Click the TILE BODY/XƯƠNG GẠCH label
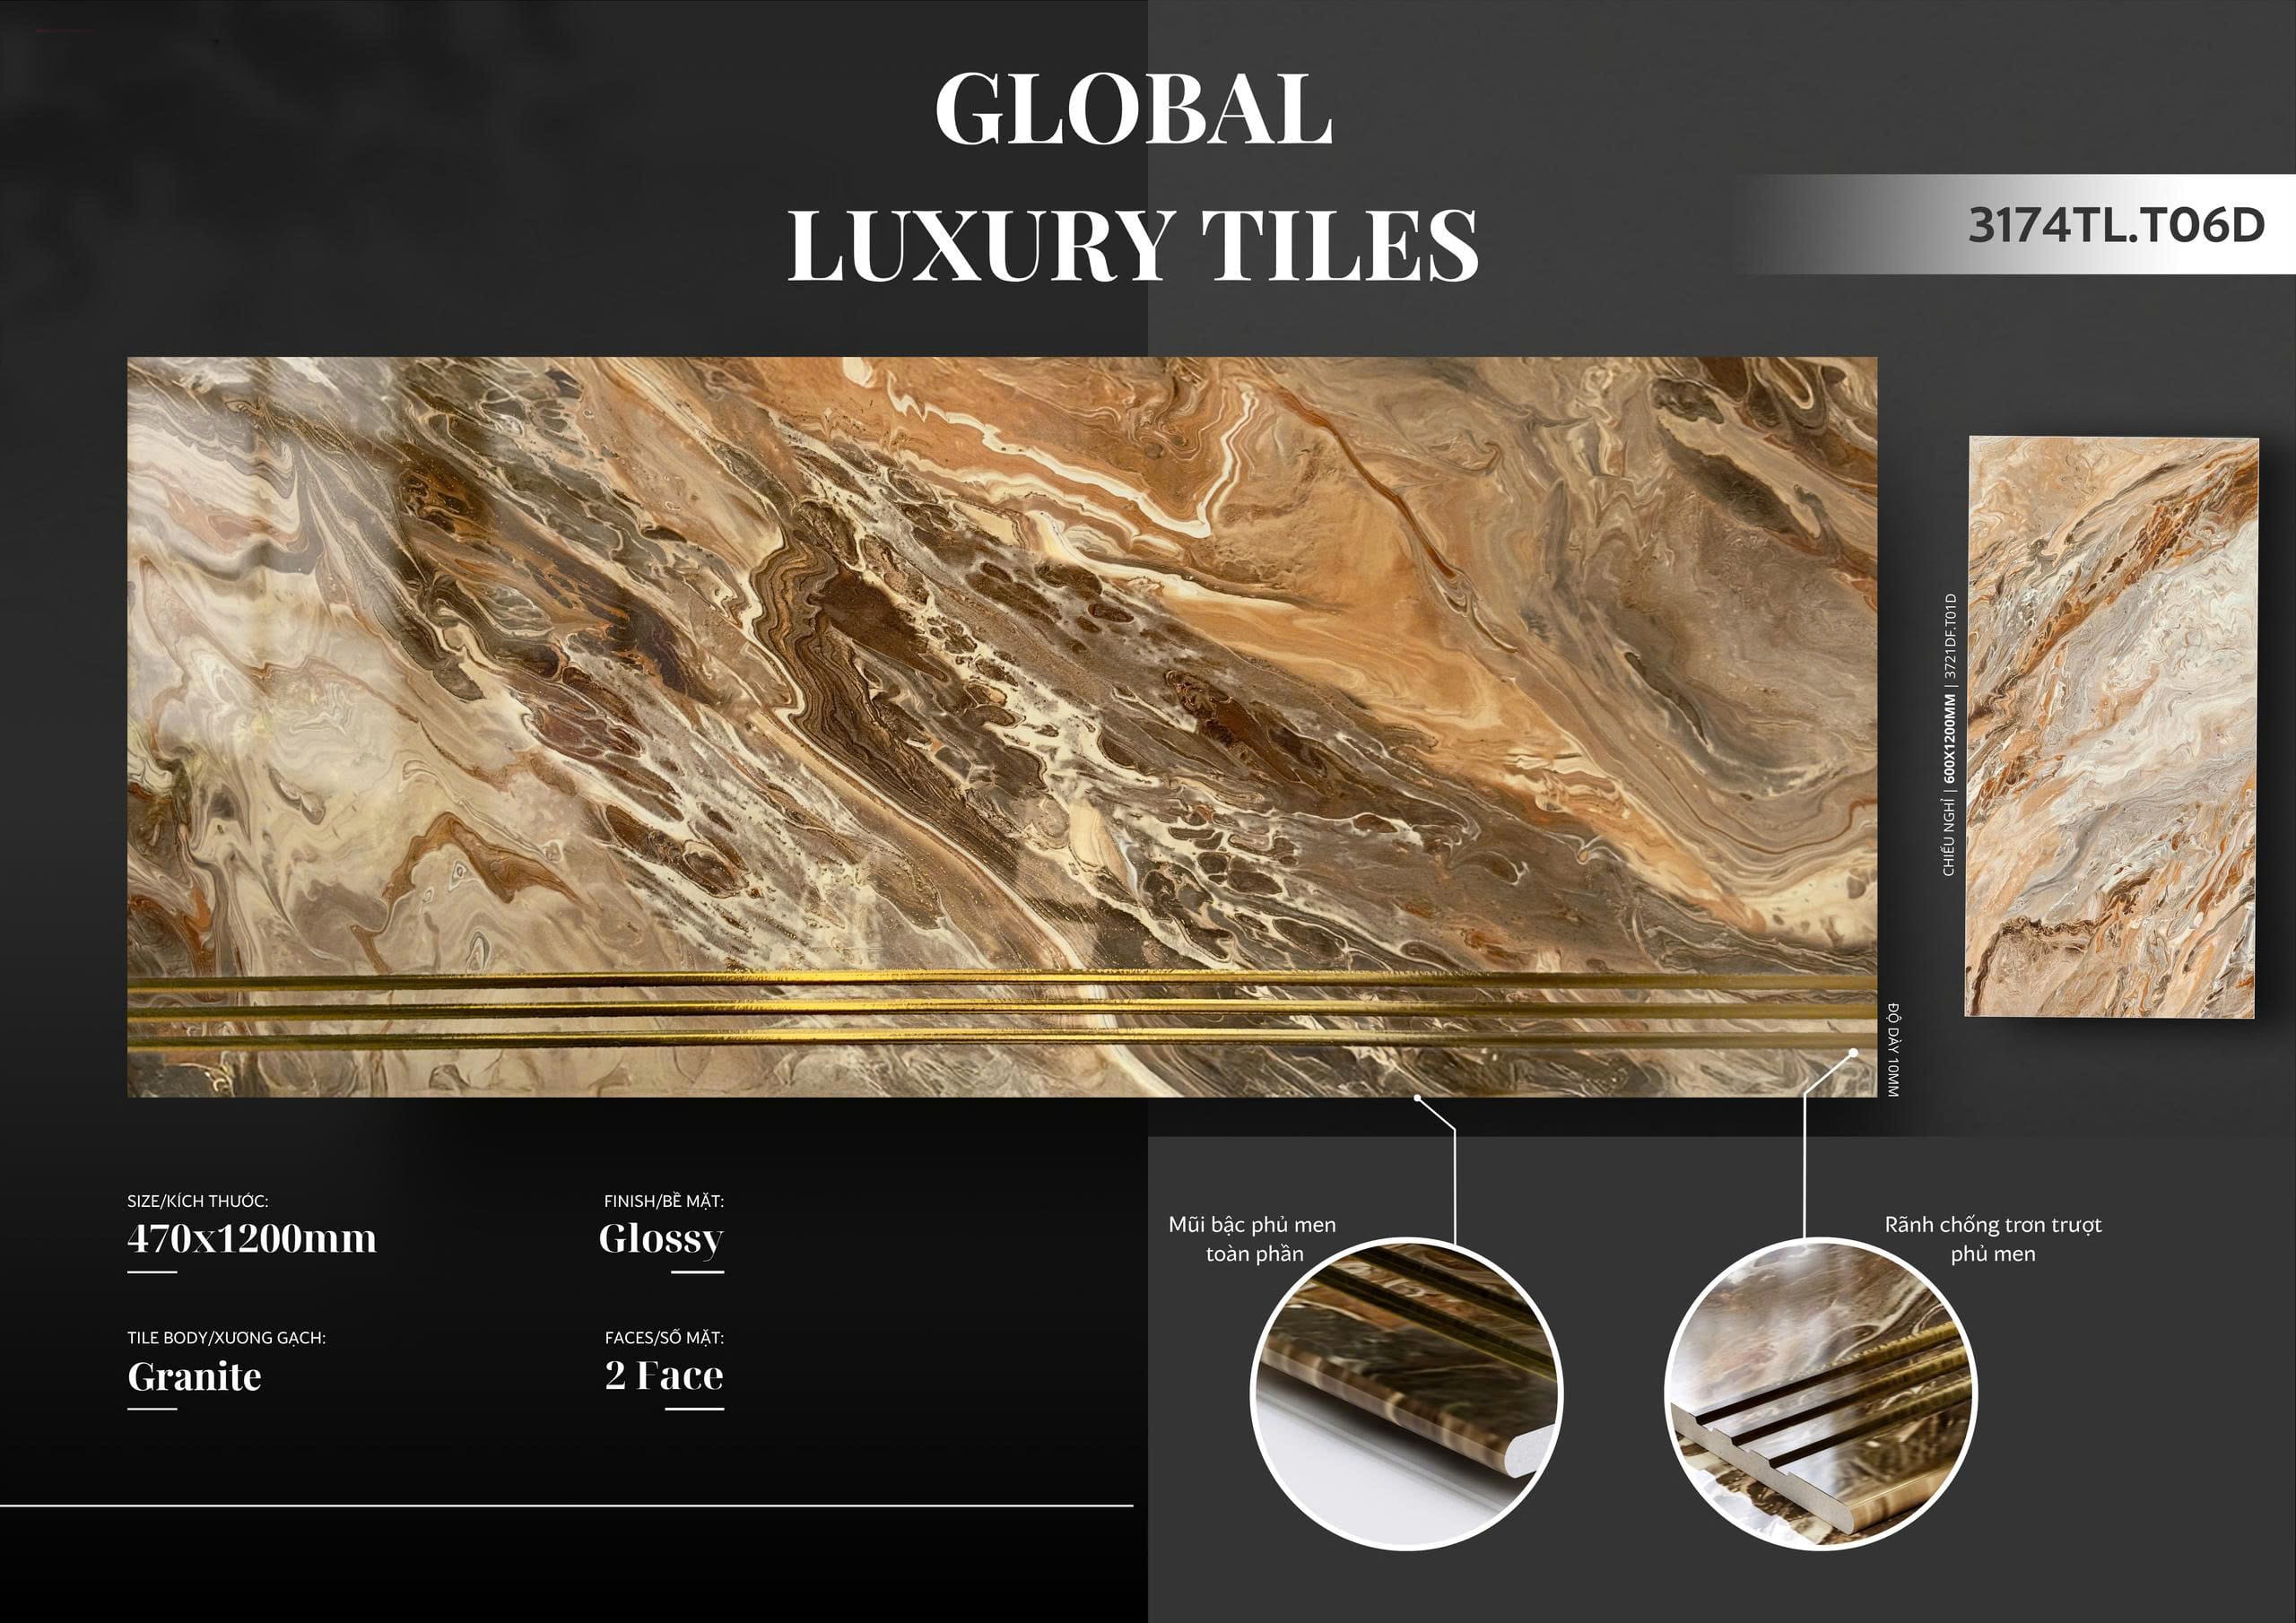 [x=226, y=1338]
